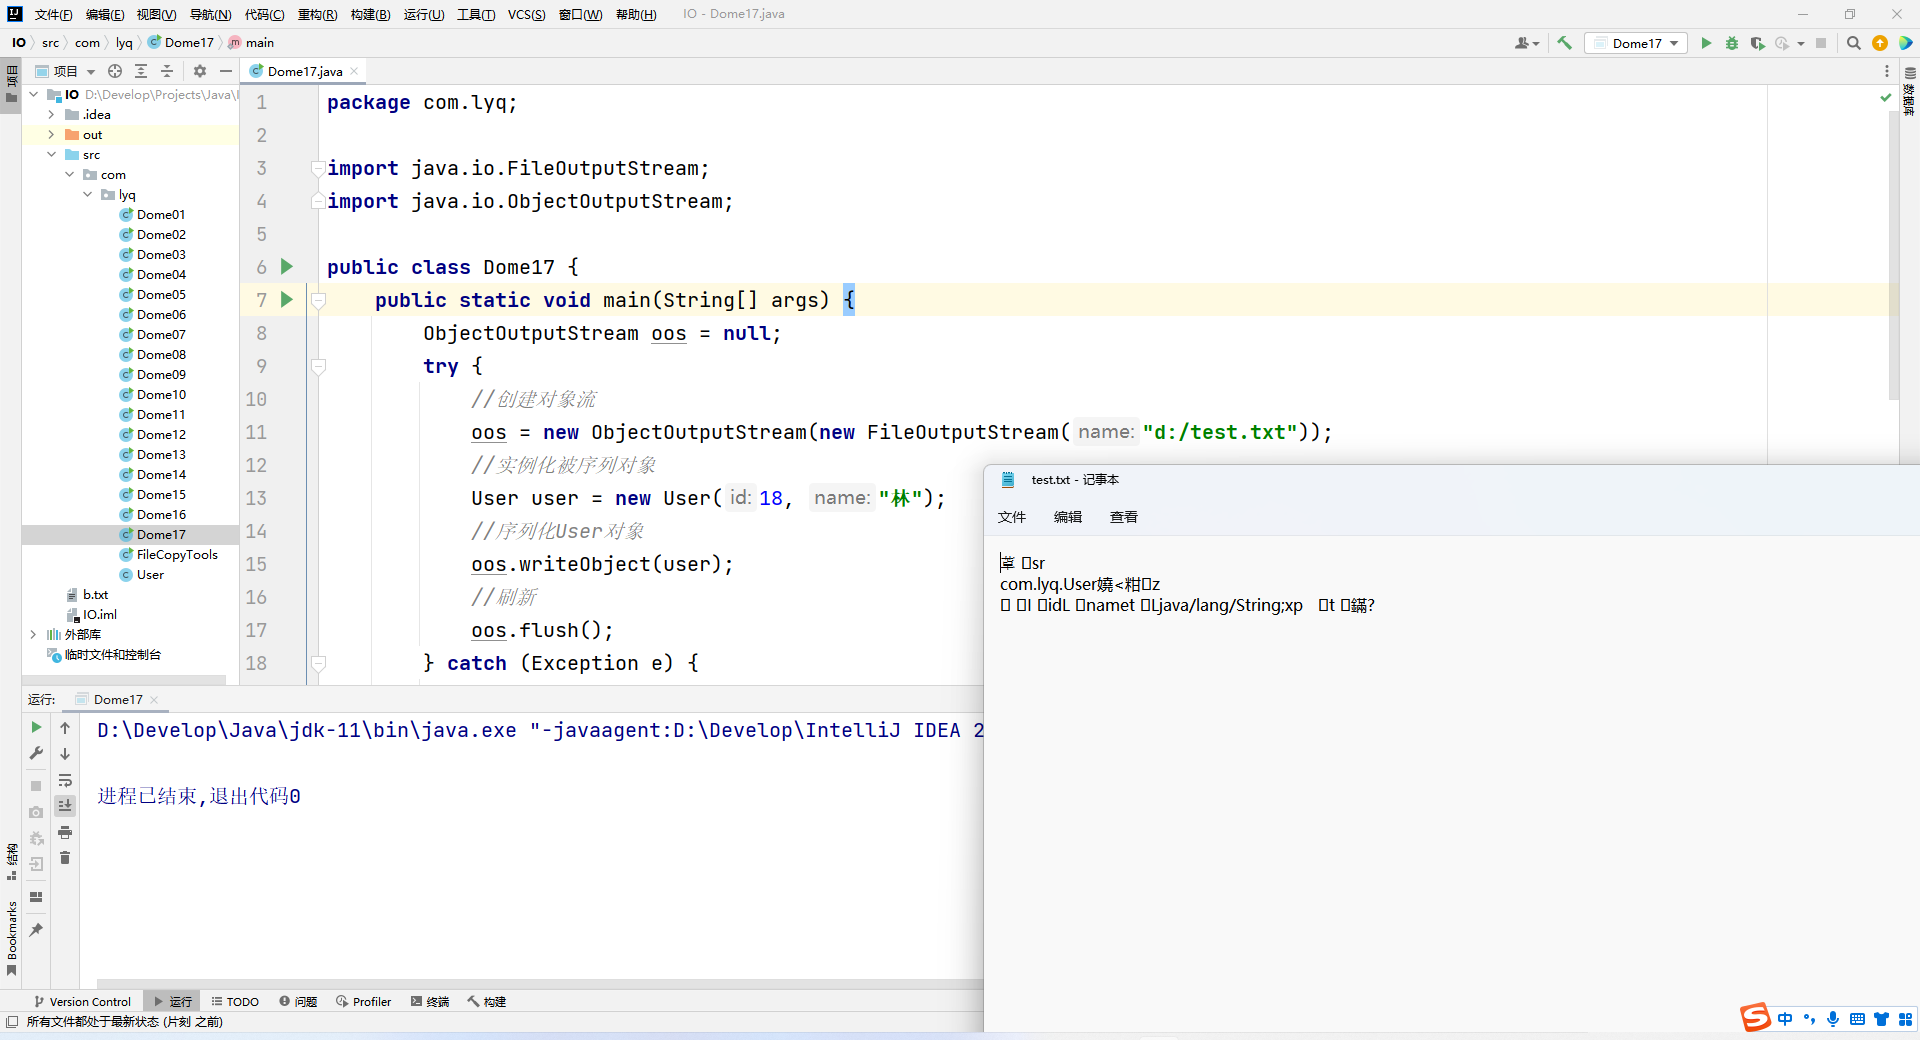The height and width of the screenshot is (1040, 1920).
Task: Click the Build Project hammer icon
Action: point(1564,43)
